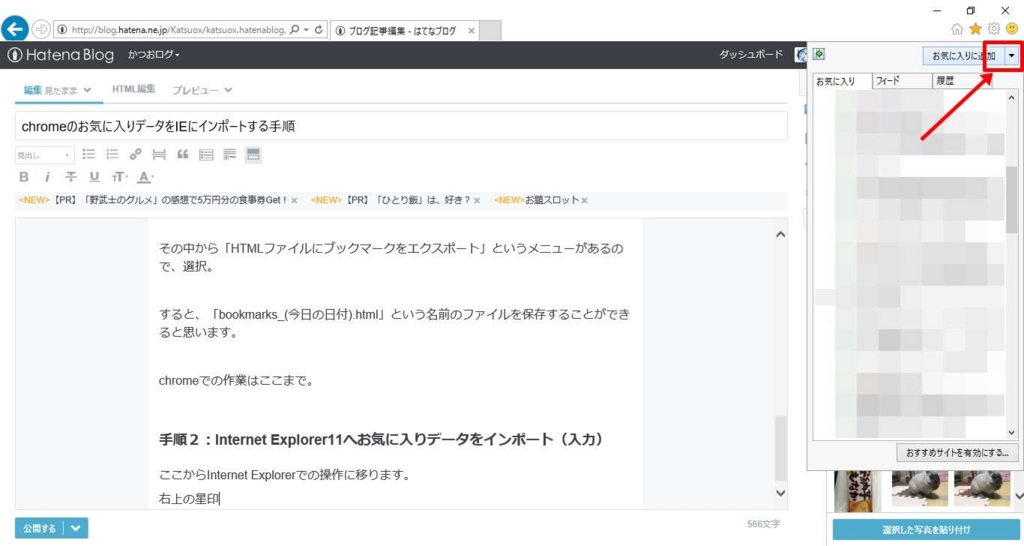The image size is (1024, 546).
Task: Toggle italic formatting
Action: (47, 176)
